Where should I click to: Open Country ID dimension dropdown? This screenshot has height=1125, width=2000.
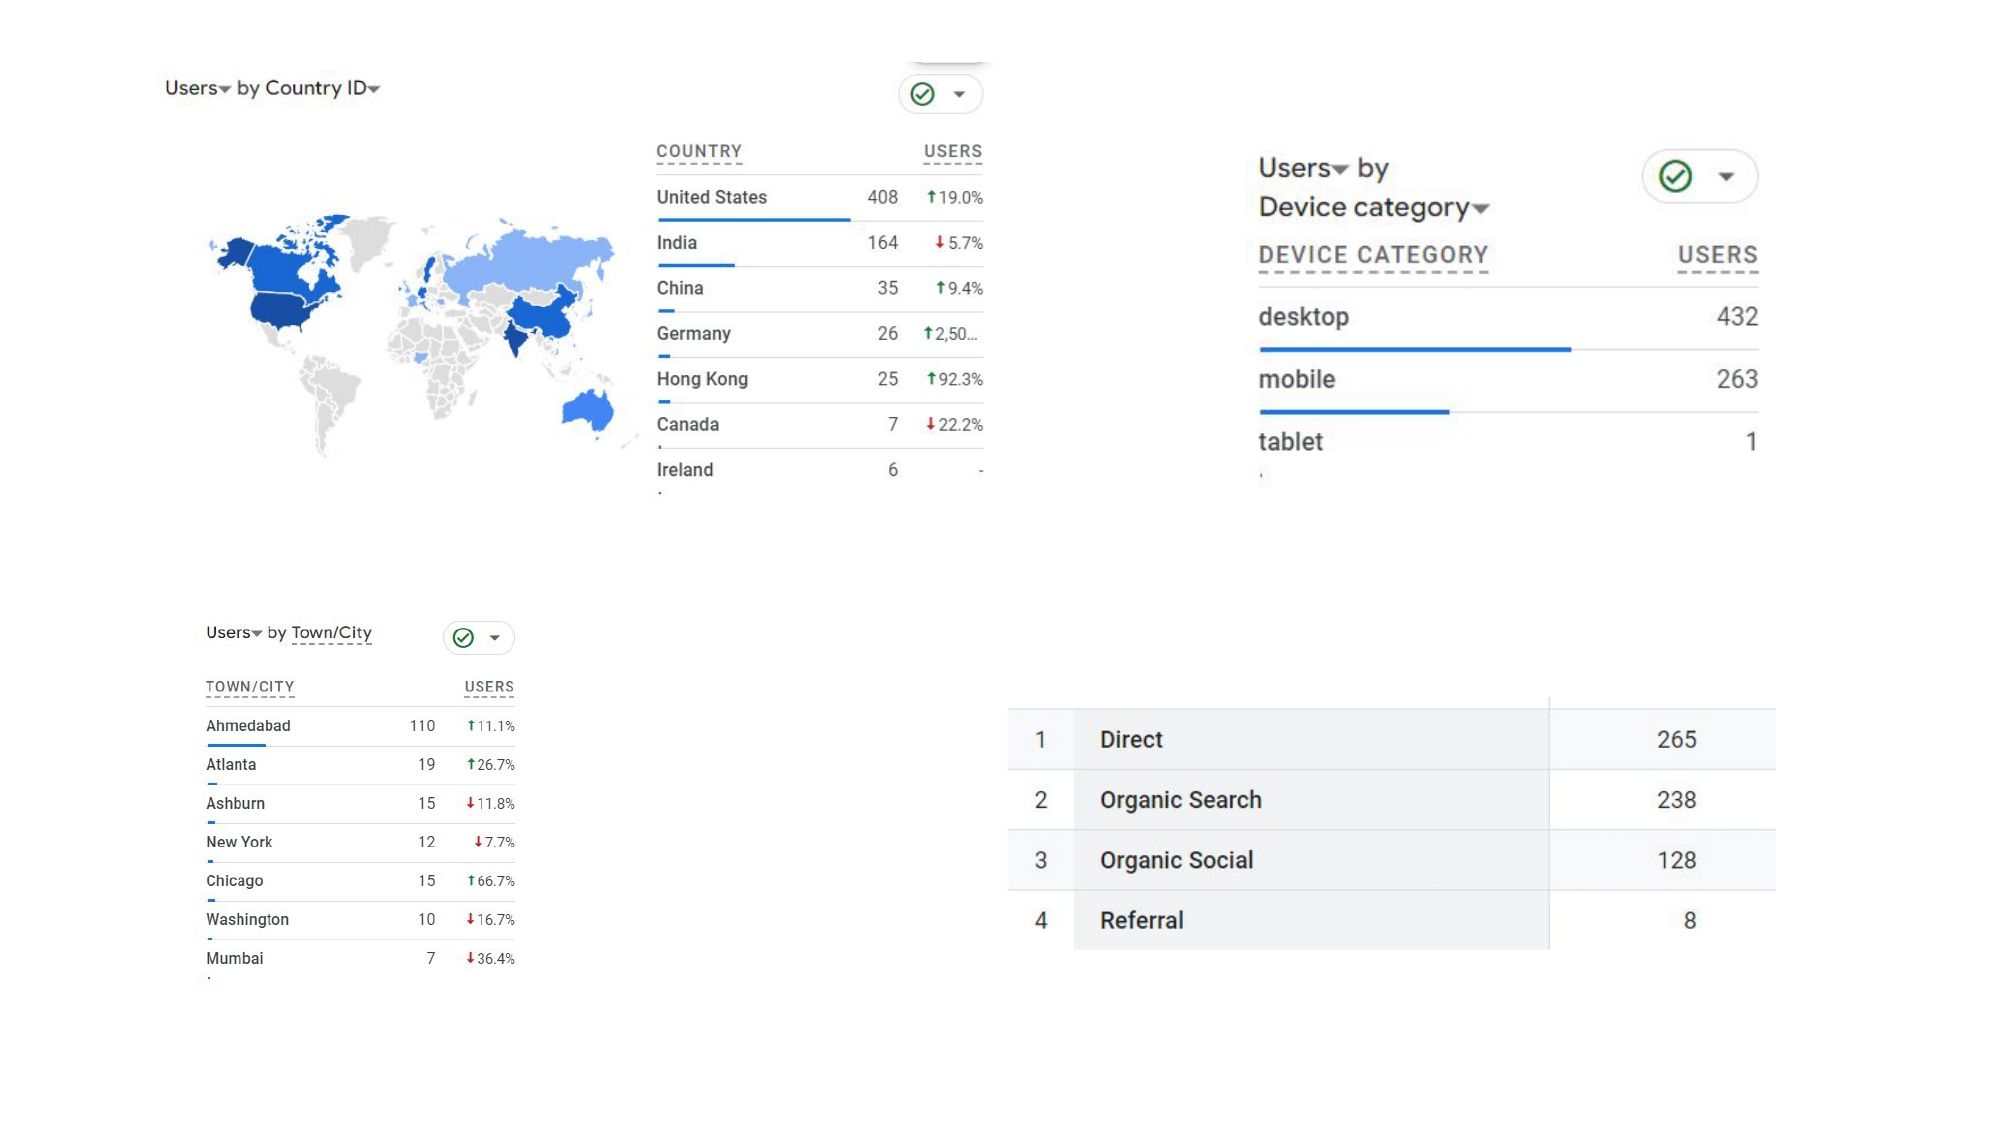pos(322,88)
